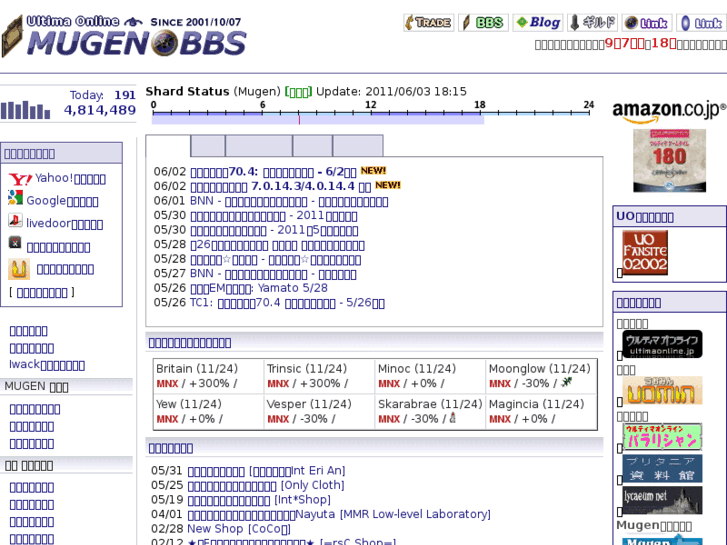Image resolution: width=727 pixels, height=545 pixels.
Task: Select the first active news tab
Action: 168,146
